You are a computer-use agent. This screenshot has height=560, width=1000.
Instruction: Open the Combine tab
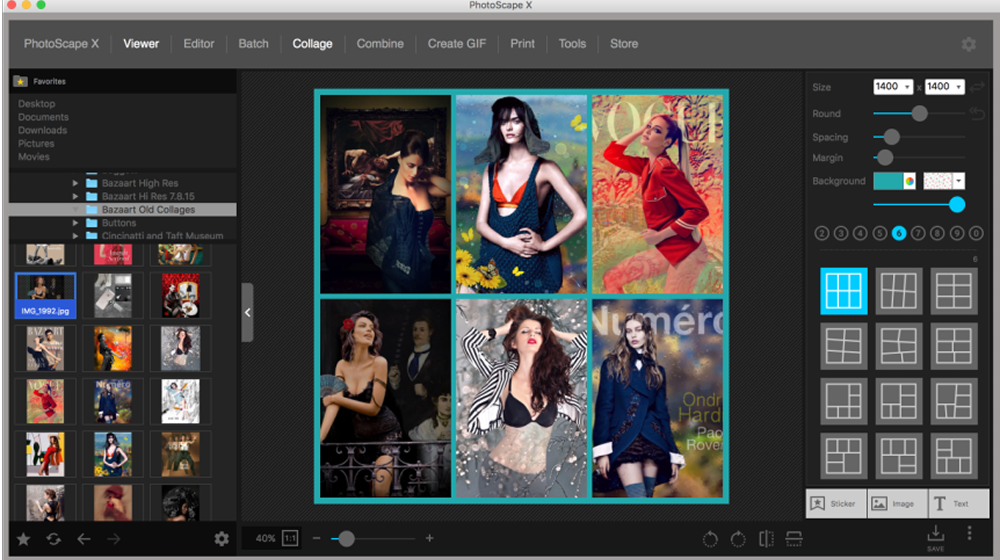(x=380, y=44)
